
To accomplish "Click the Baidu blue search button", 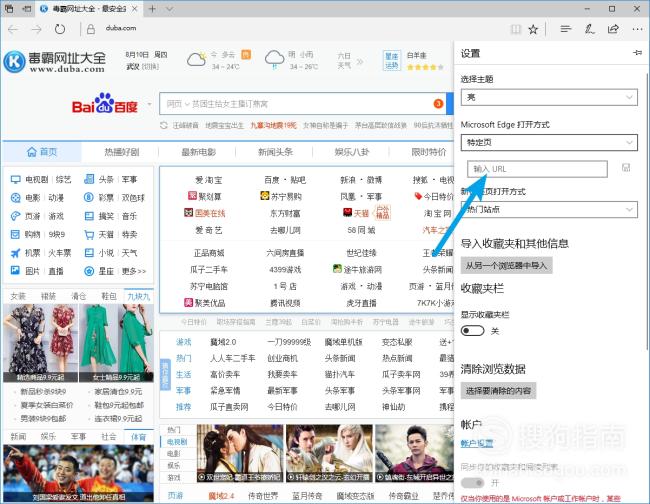I will pos(450,104).
